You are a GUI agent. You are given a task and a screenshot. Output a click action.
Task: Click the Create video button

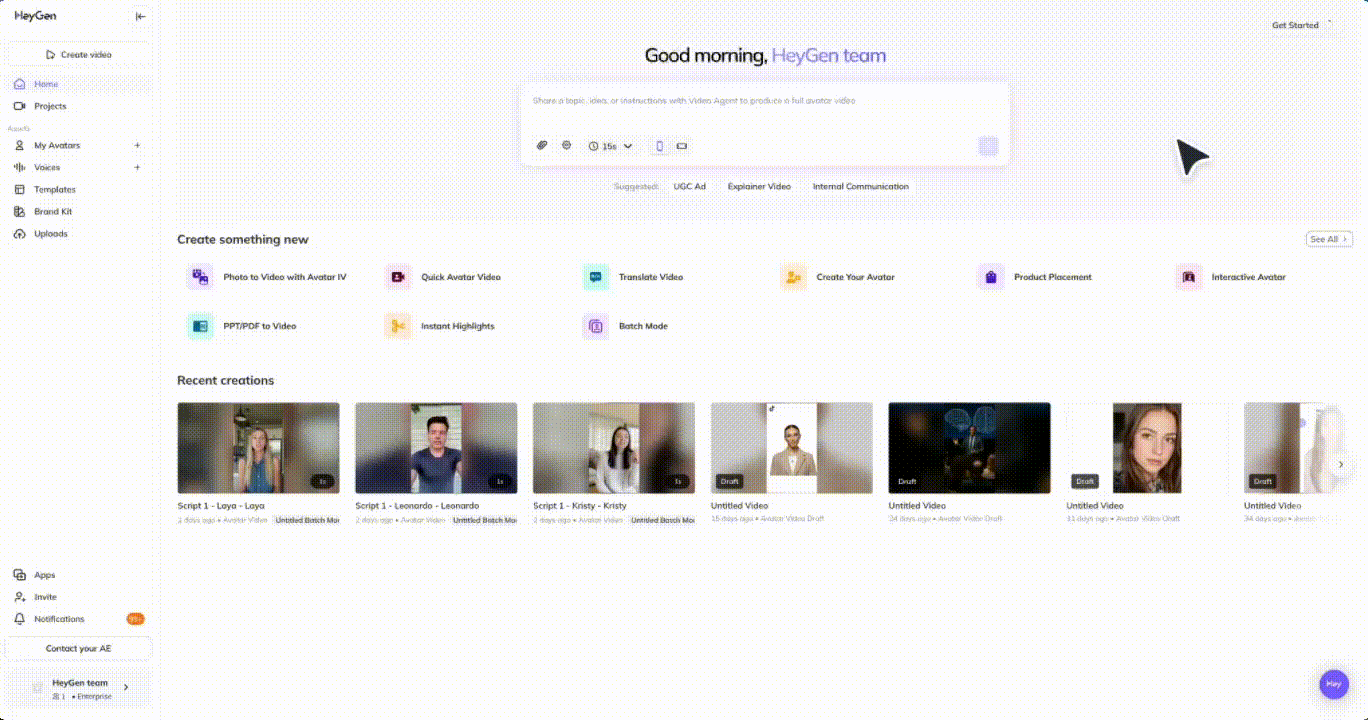[x=79, y=55]
